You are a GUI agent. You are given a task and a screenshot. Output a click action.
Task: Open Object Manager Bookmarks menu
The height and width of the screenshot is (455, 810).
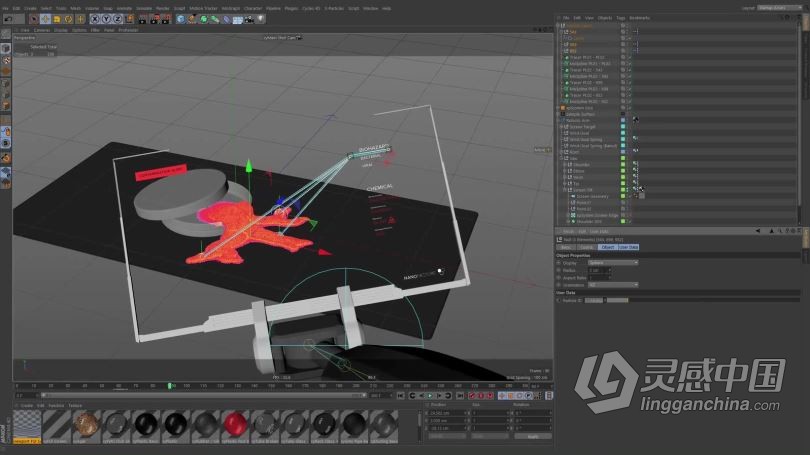[640, 18]
